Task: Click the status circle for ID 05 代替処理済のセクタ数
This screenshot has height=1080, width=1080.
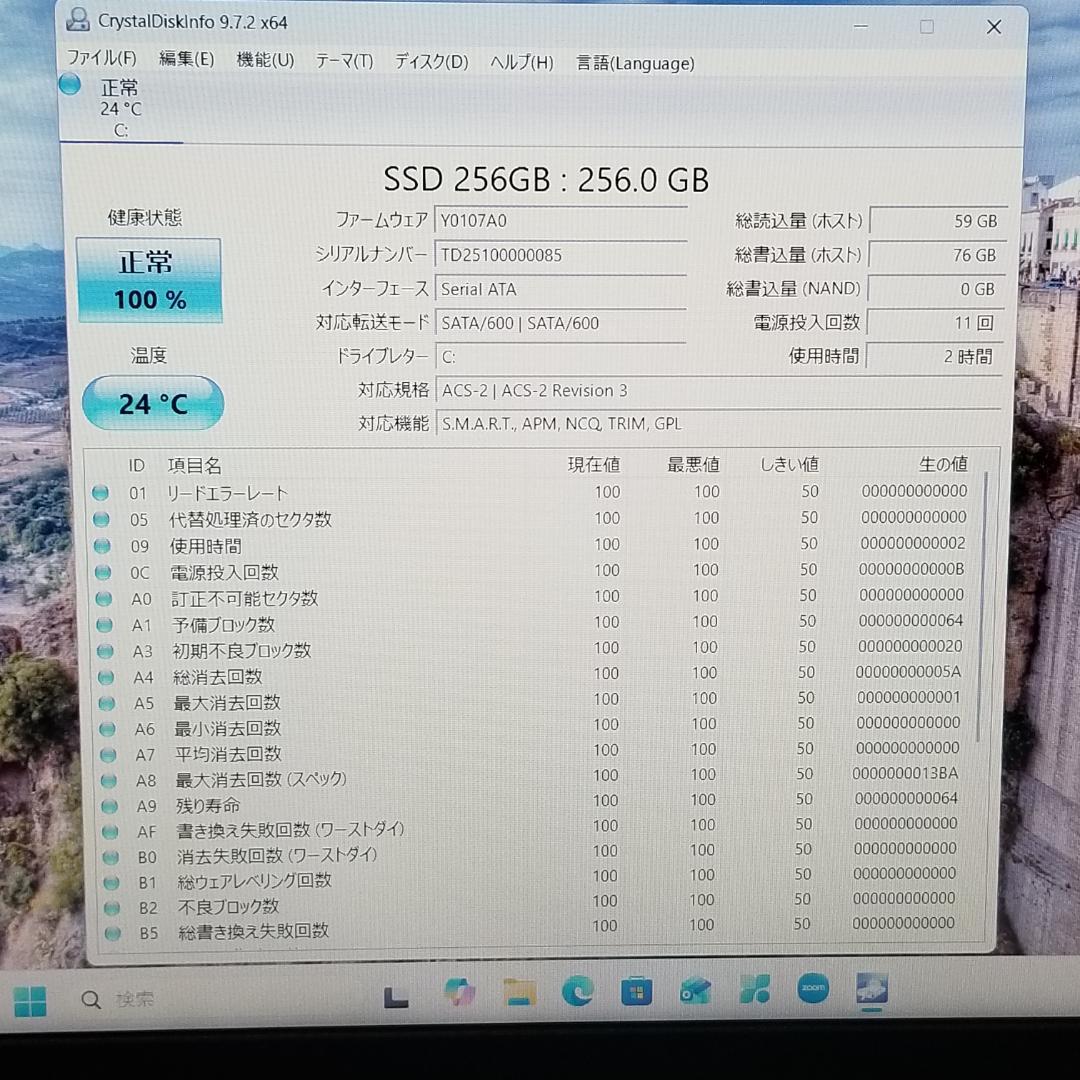Action: click(101, 519)
